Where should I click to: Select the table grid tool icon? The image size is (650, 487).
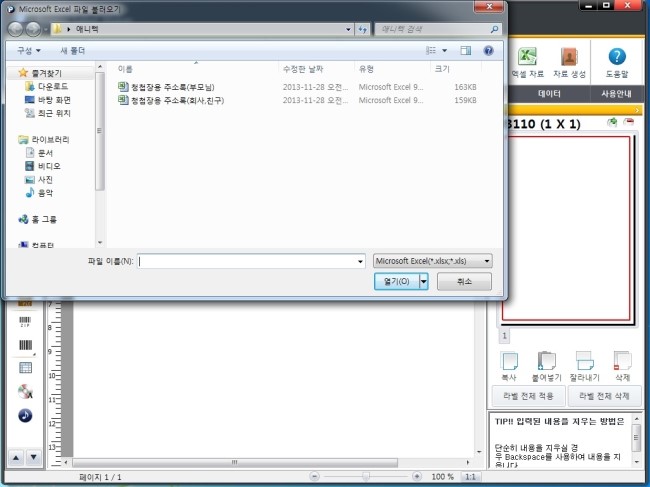click(x=25, y=368)
